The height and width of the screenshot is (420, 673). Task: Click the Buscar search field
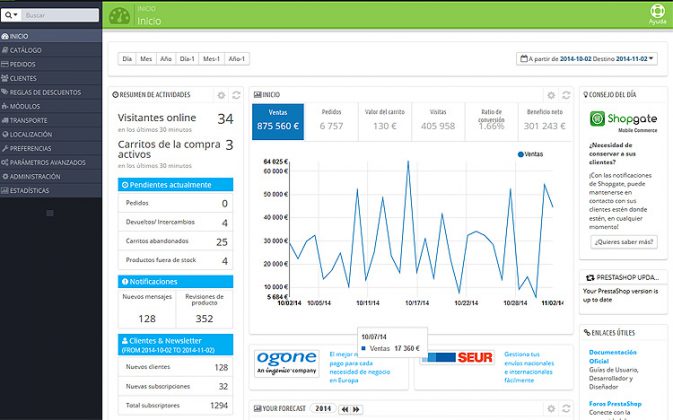coord(58,16)
